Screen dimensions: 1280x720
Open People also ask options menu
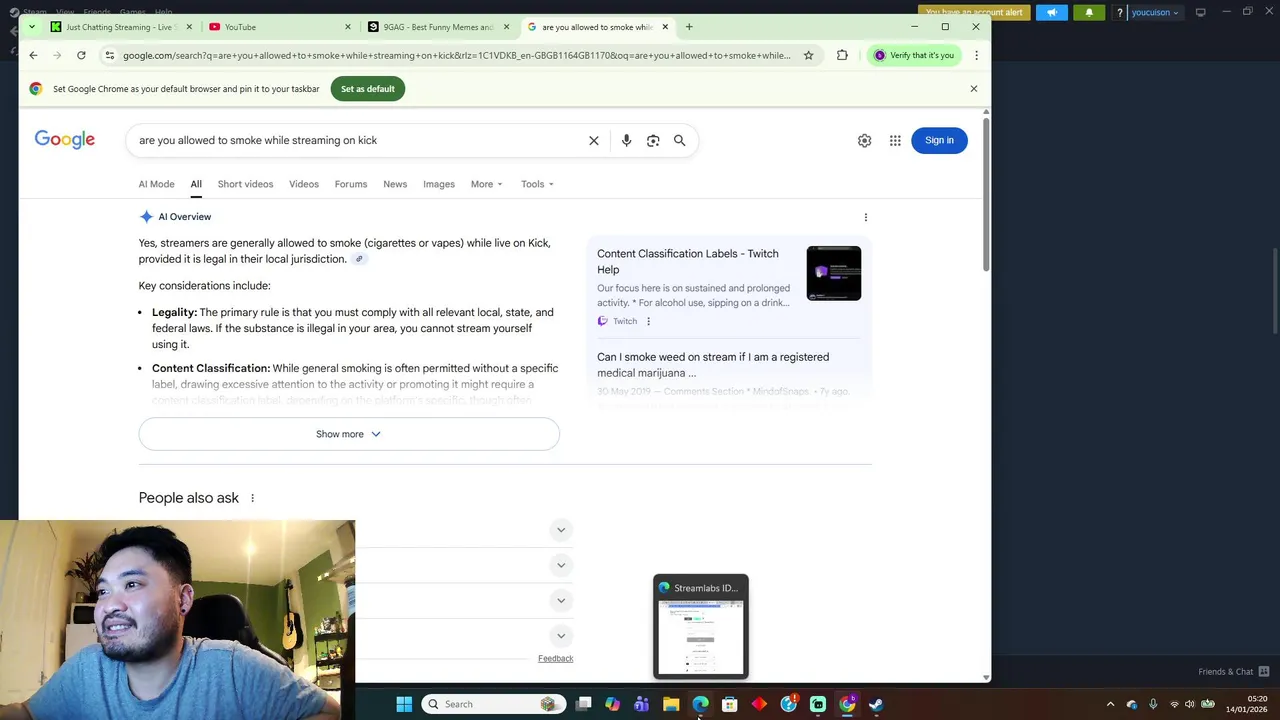(252, 498)
